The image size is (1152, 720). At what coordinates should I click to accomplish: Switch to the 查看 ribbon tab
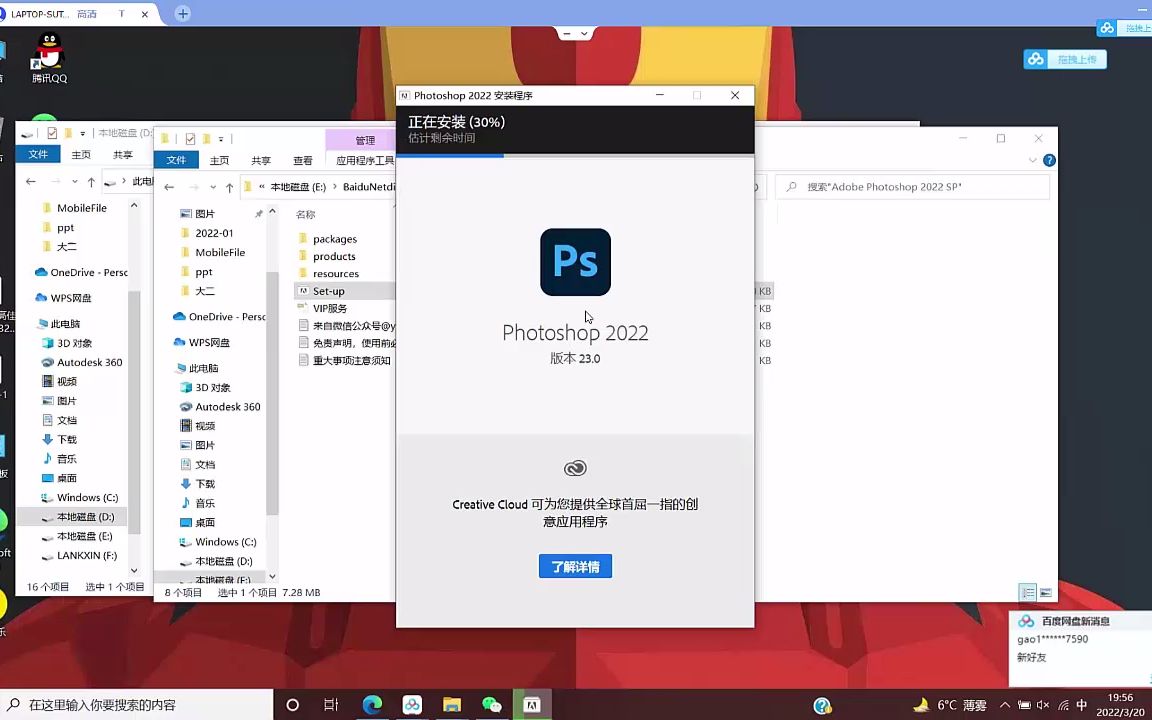(303, 159)
